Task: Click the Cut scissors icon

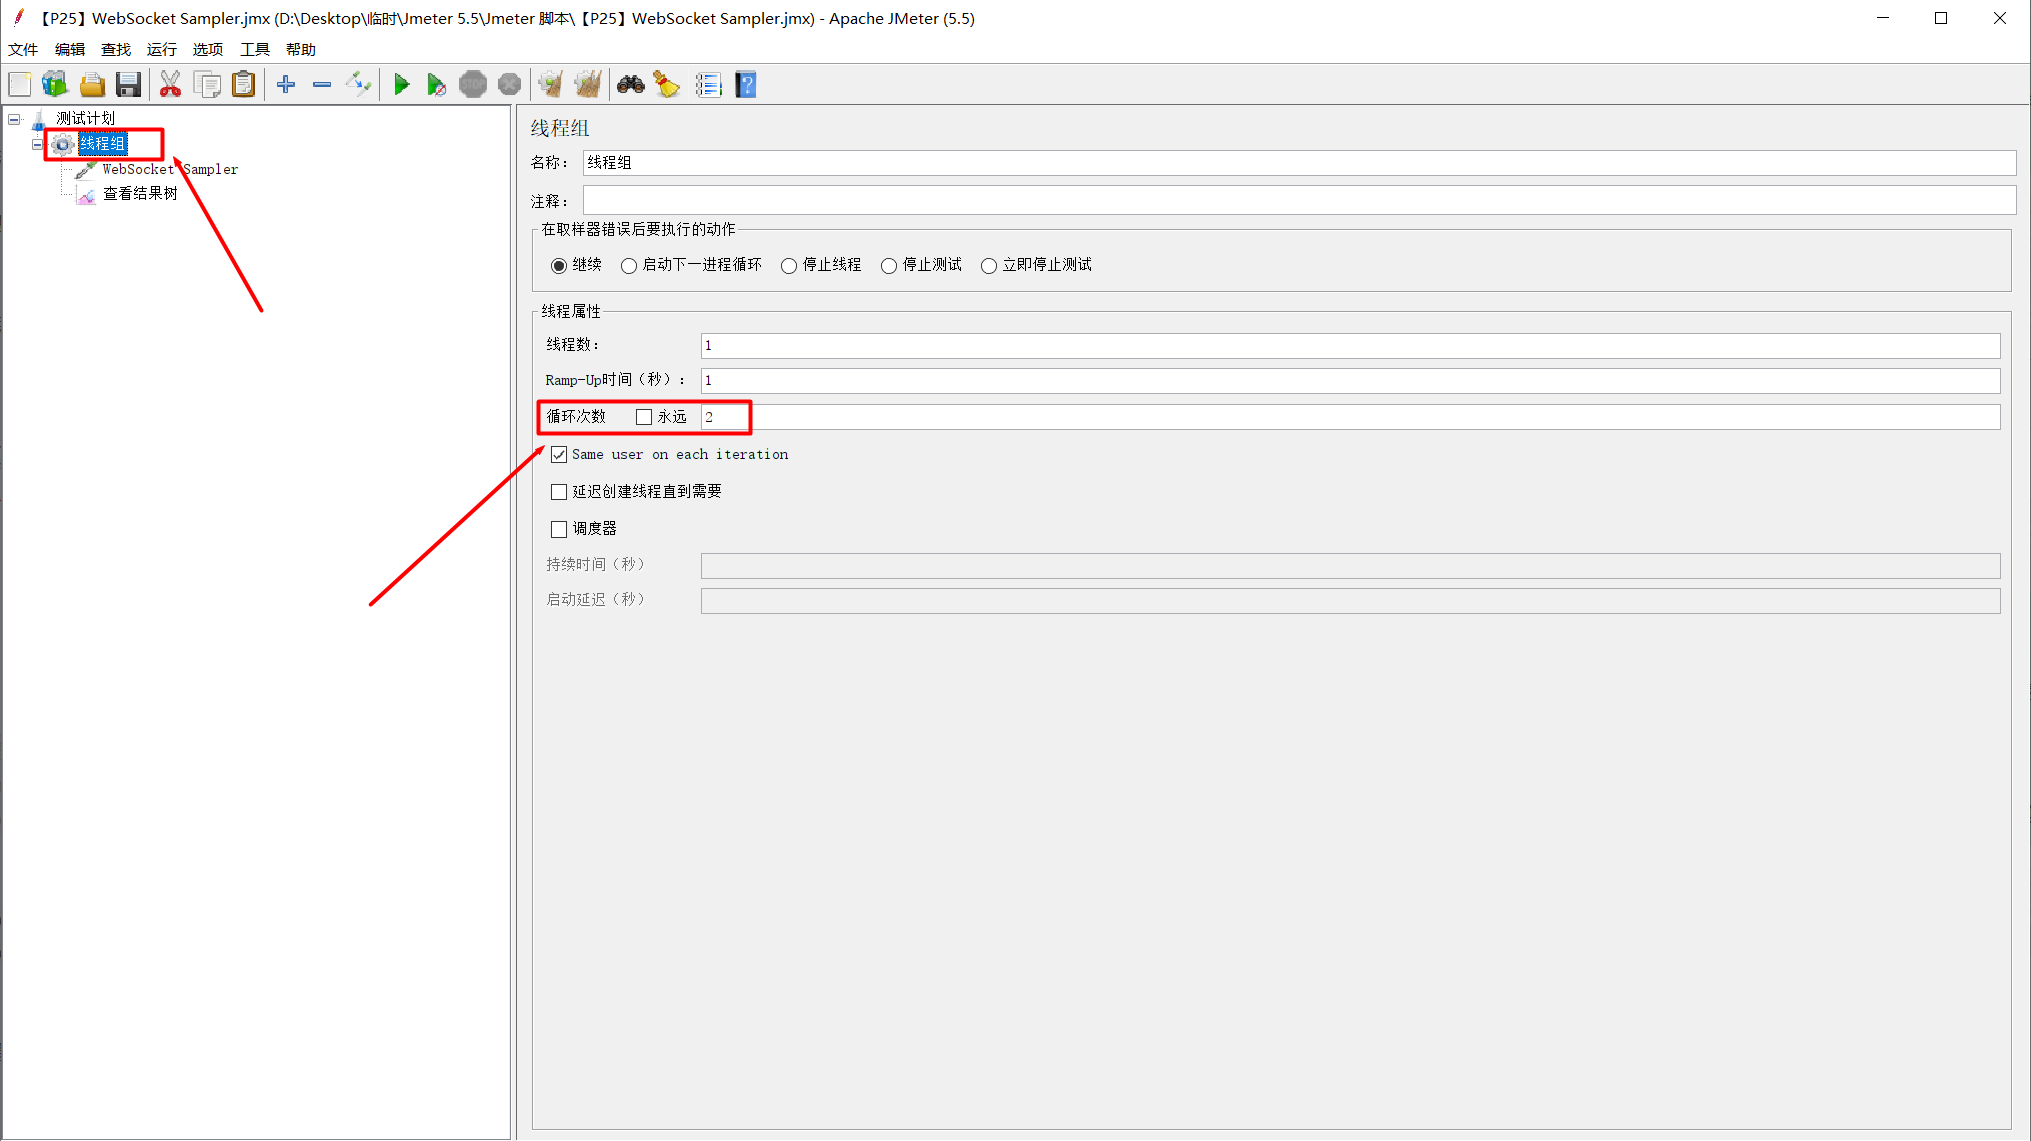Action: tap(171, 85)
